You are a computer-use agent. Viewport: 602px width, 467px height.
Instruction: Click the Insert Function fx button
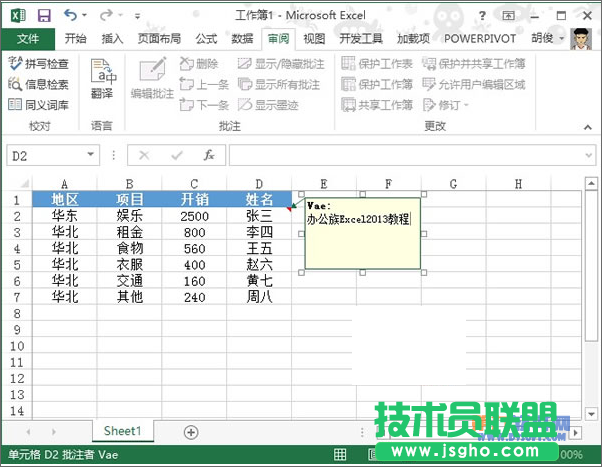click(x=209, y=155)
